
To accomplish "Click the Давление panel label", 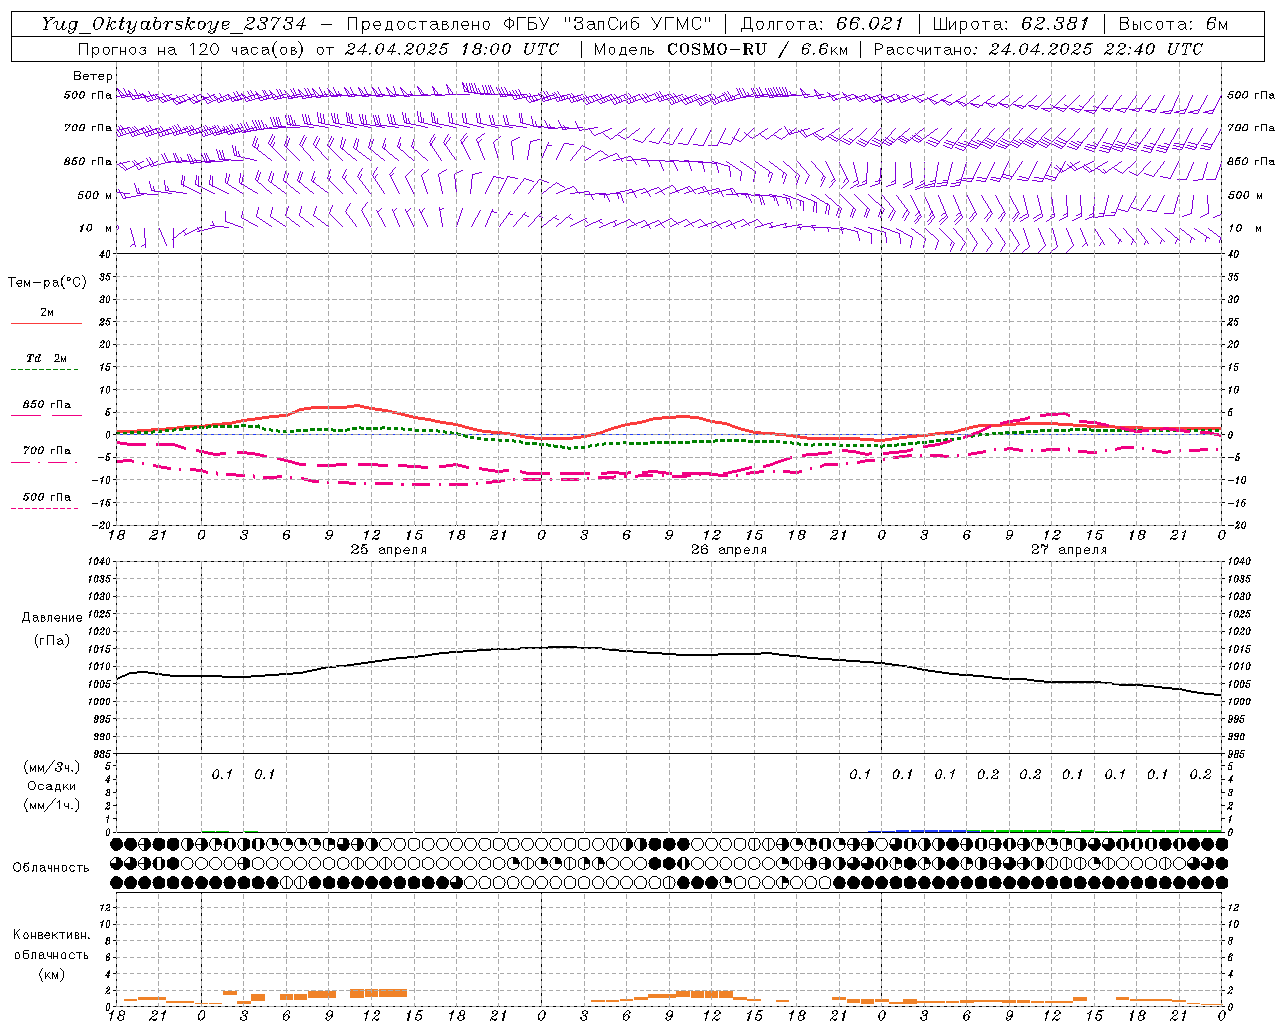I will point(52,618).
